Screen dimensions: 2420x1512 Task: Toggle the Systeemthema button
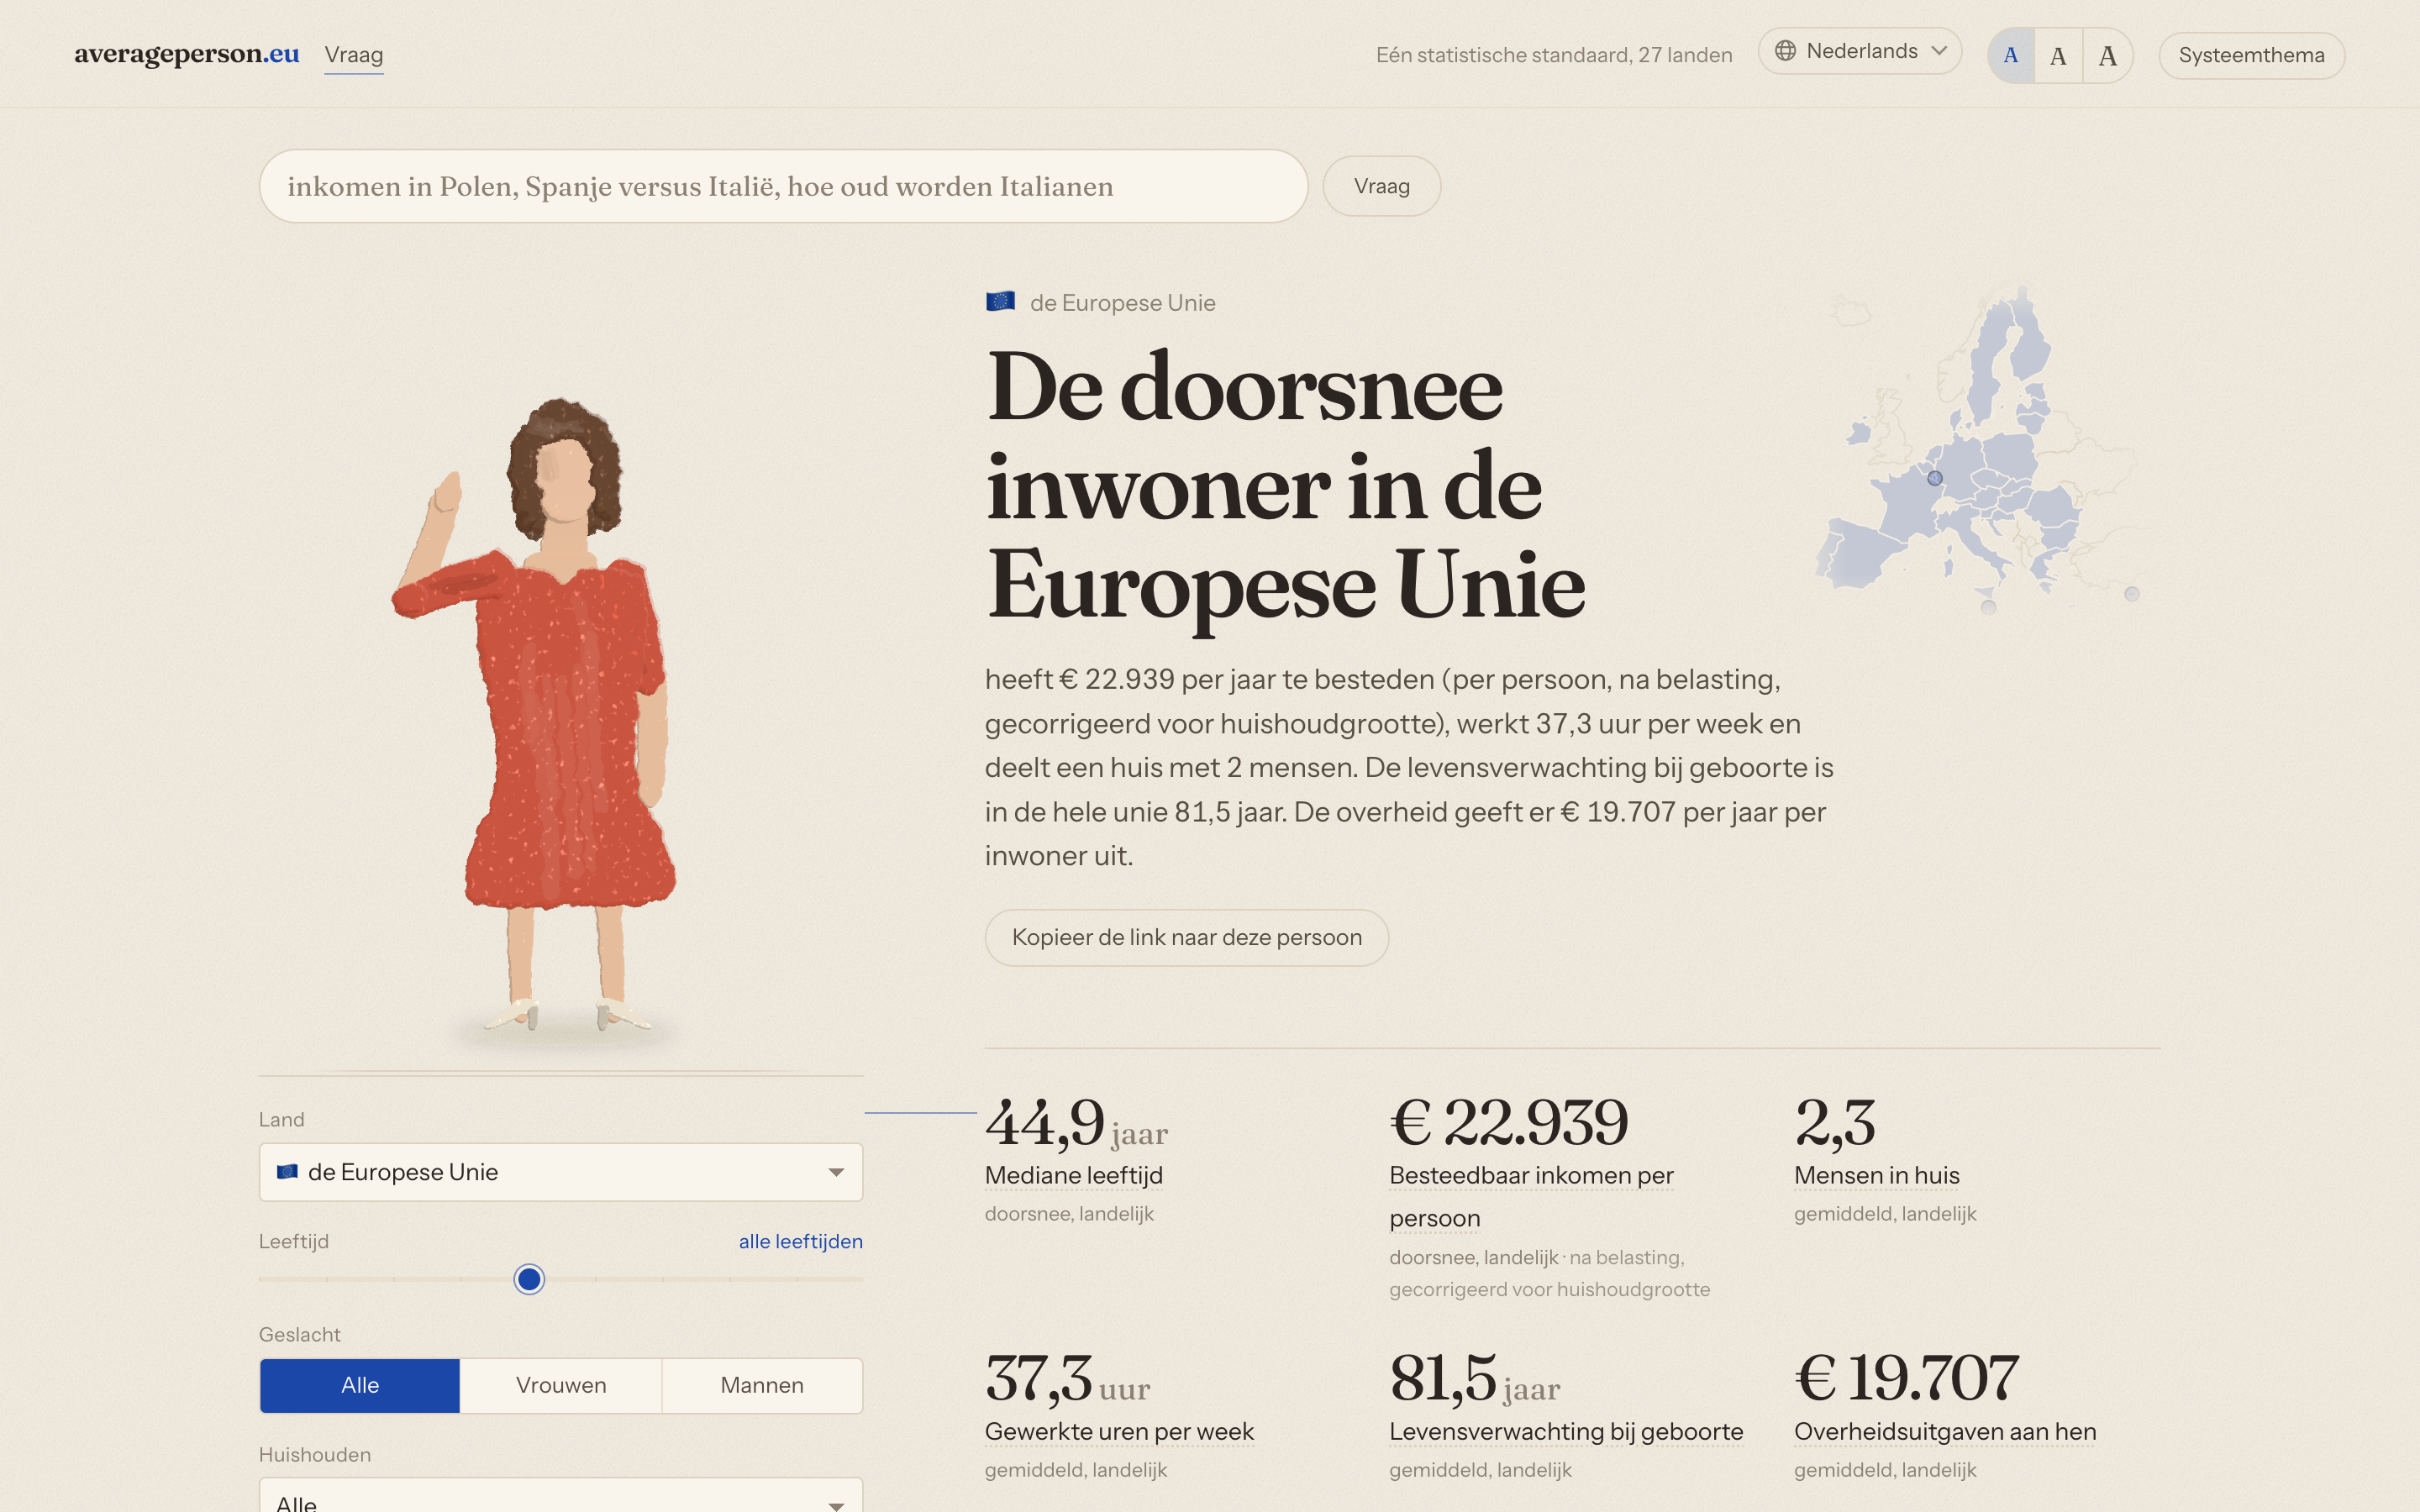2251,55
